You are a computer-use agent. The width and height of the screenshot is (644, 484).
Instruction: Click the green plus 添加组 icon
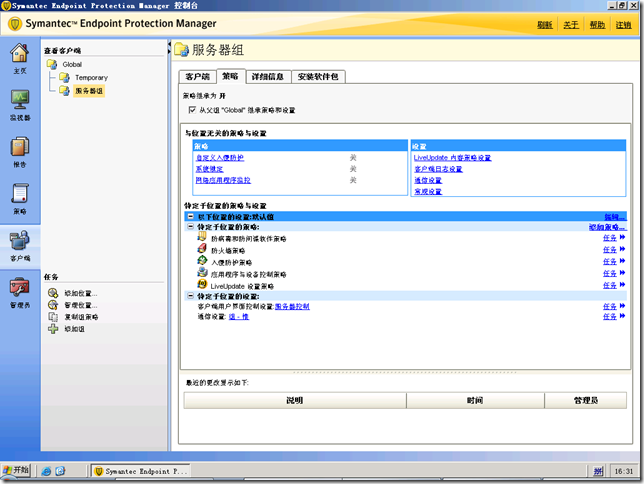[53, 329]
